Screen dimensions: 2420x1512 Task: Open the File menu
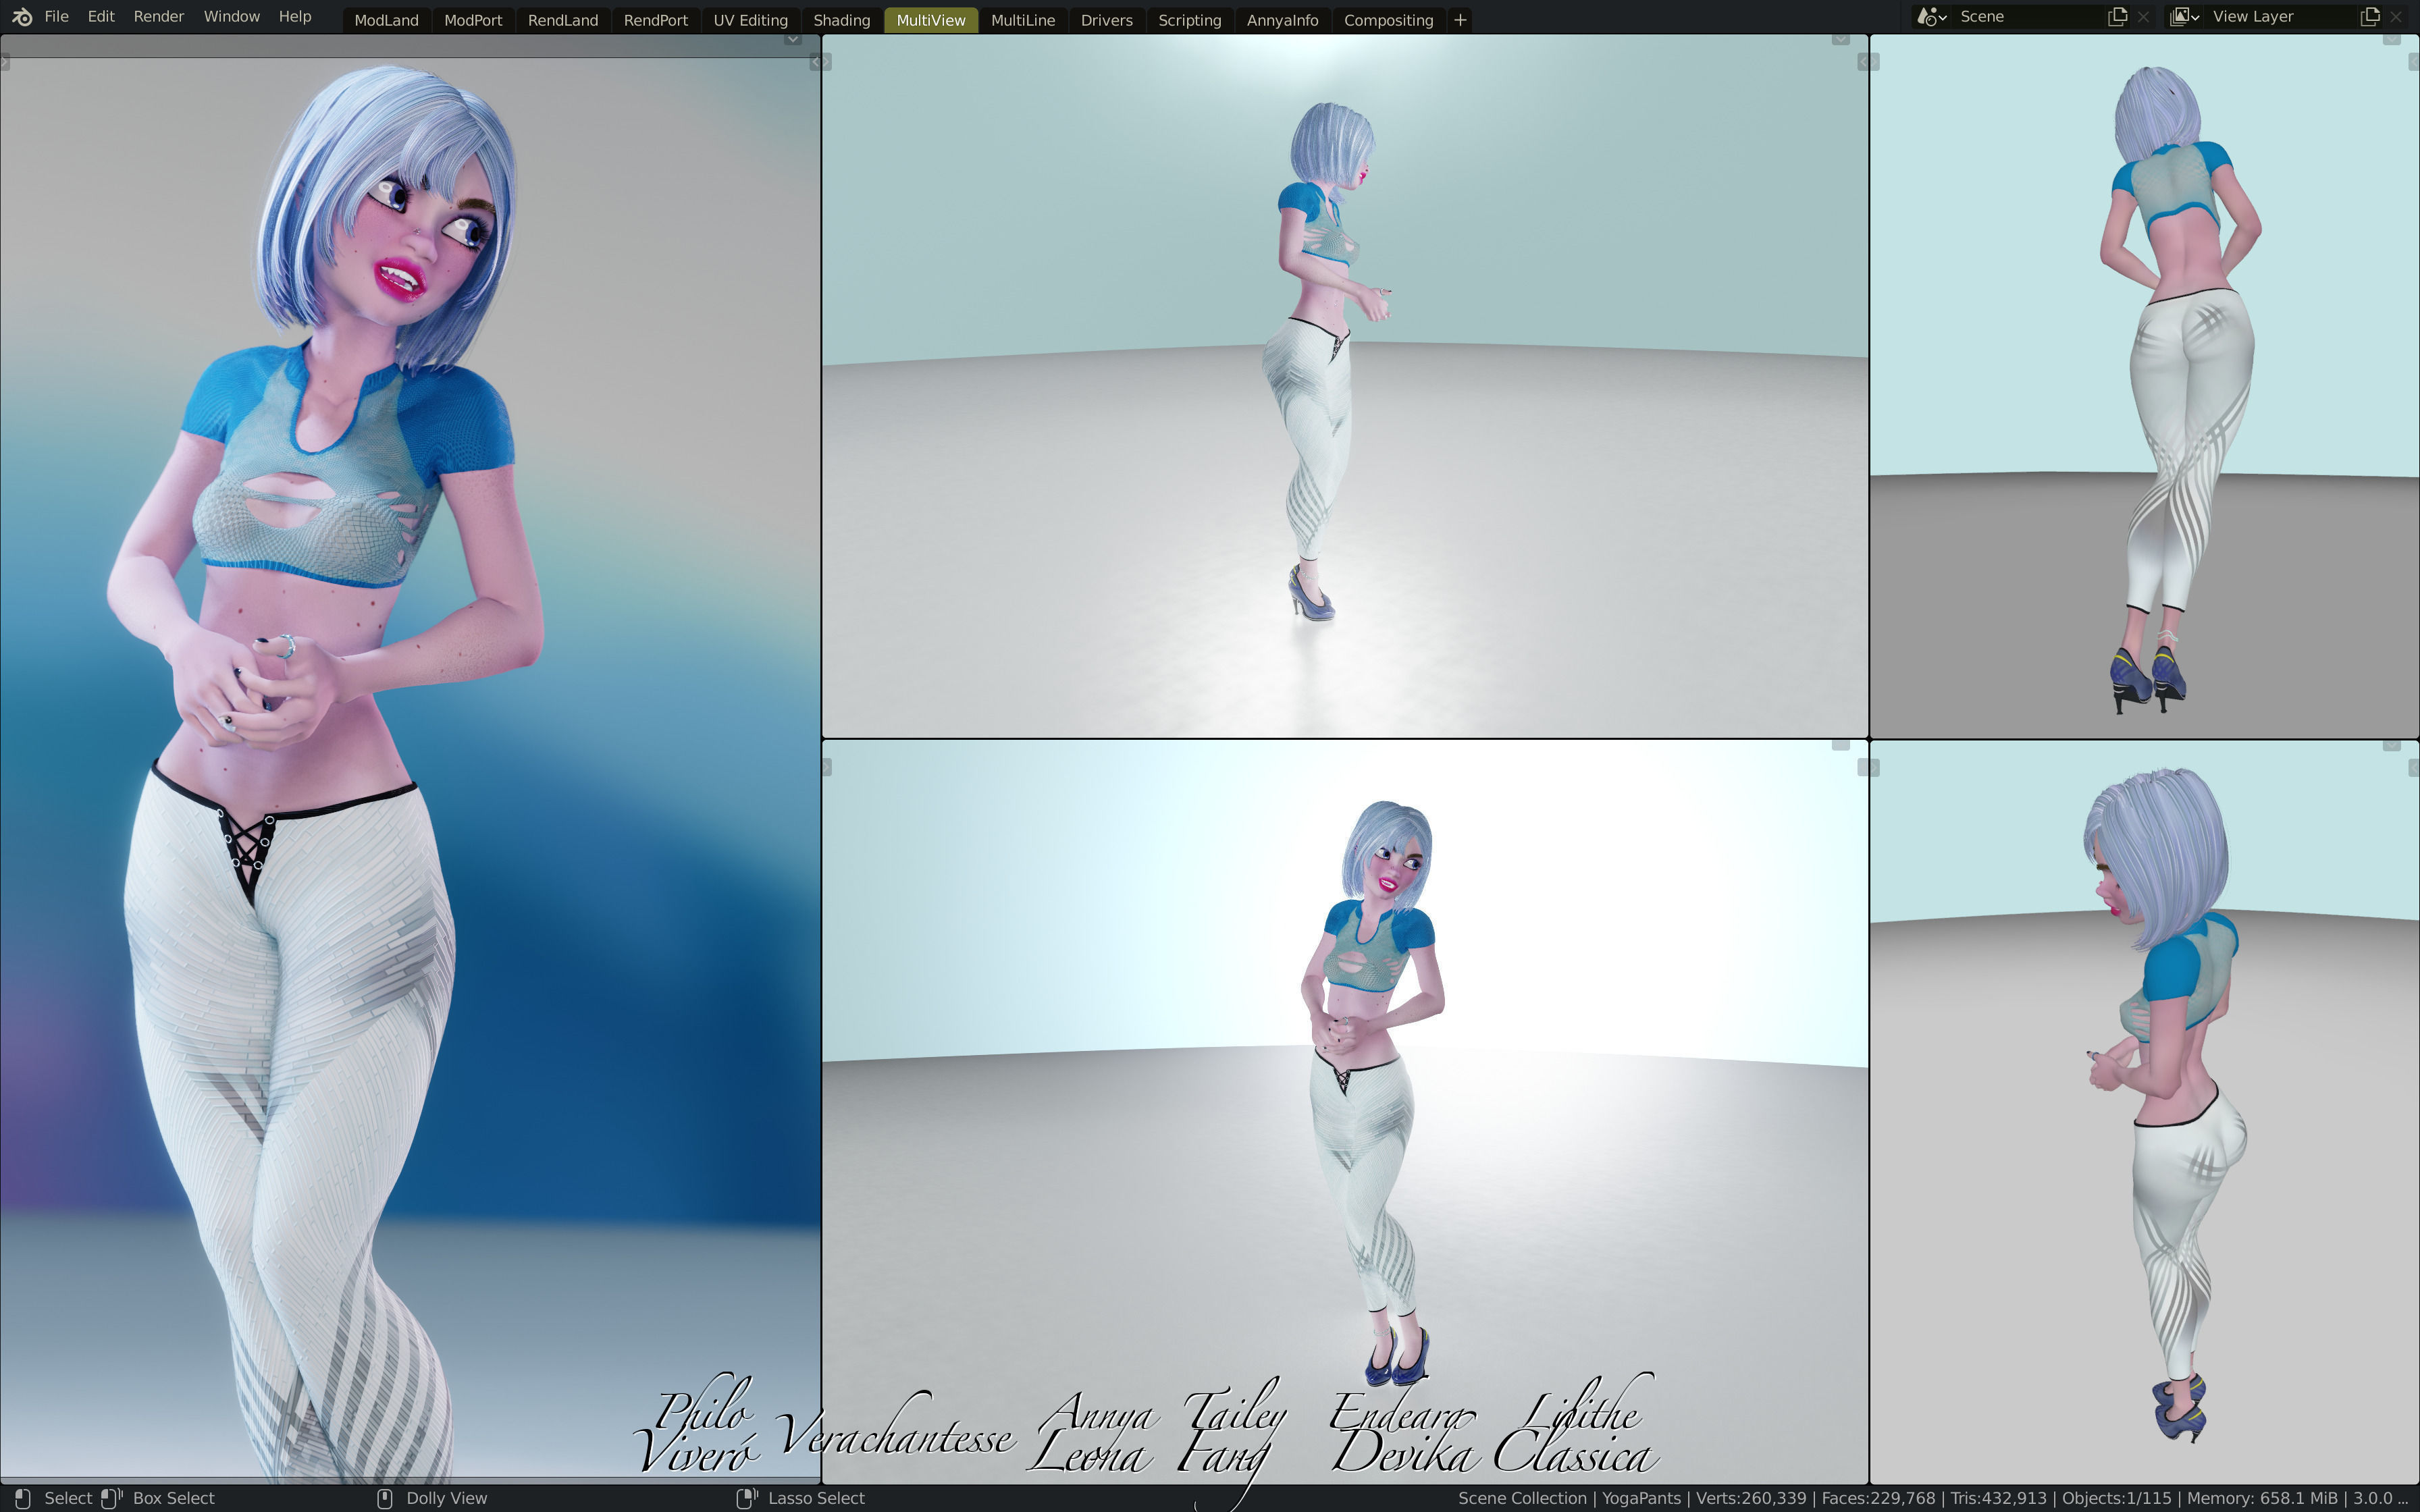click(x=57, y=17)
